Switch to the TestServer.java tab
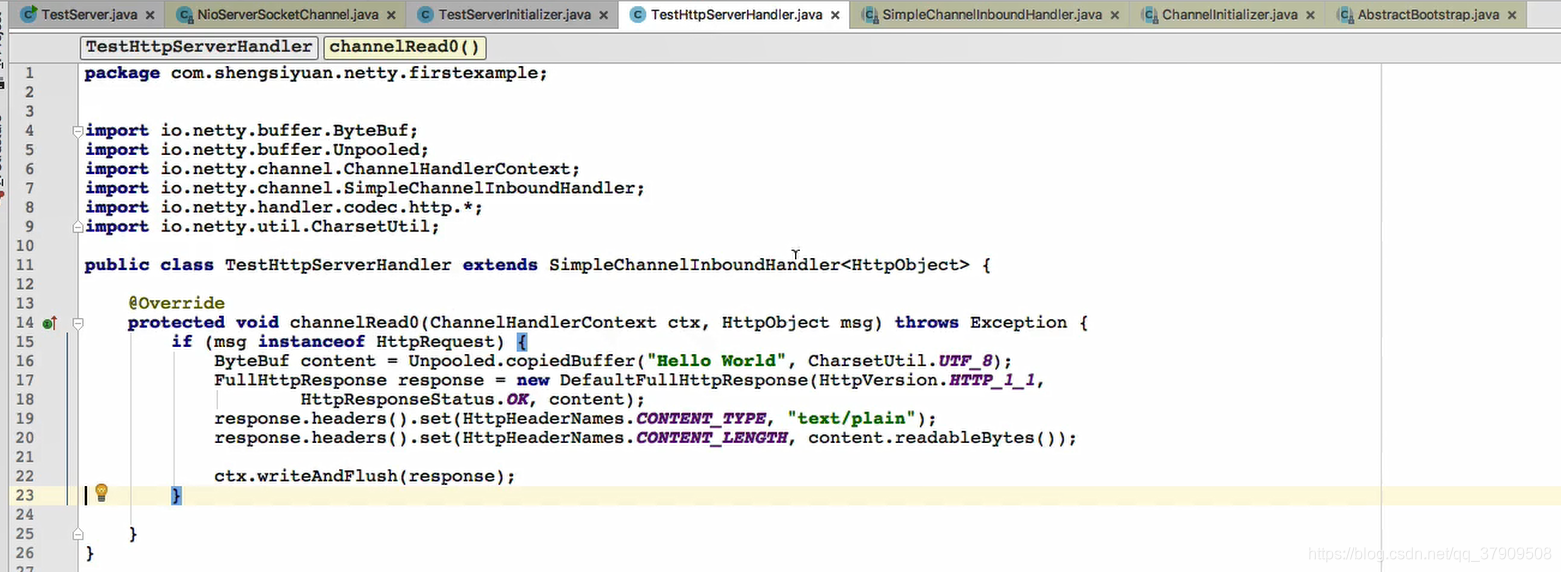The width and height of the screenshot is (1561, 572). pos(89,15)
